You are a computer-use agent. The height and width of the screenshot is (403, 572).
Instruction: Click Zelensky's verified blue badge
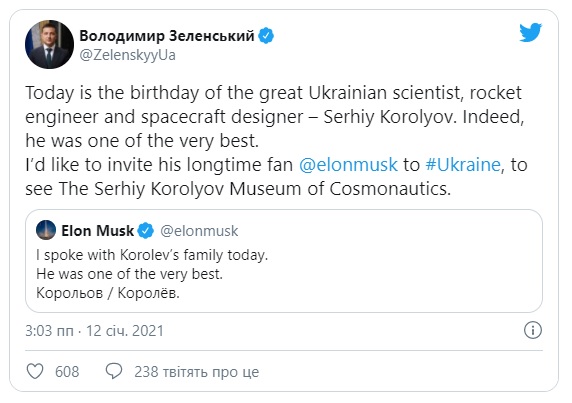266,36
